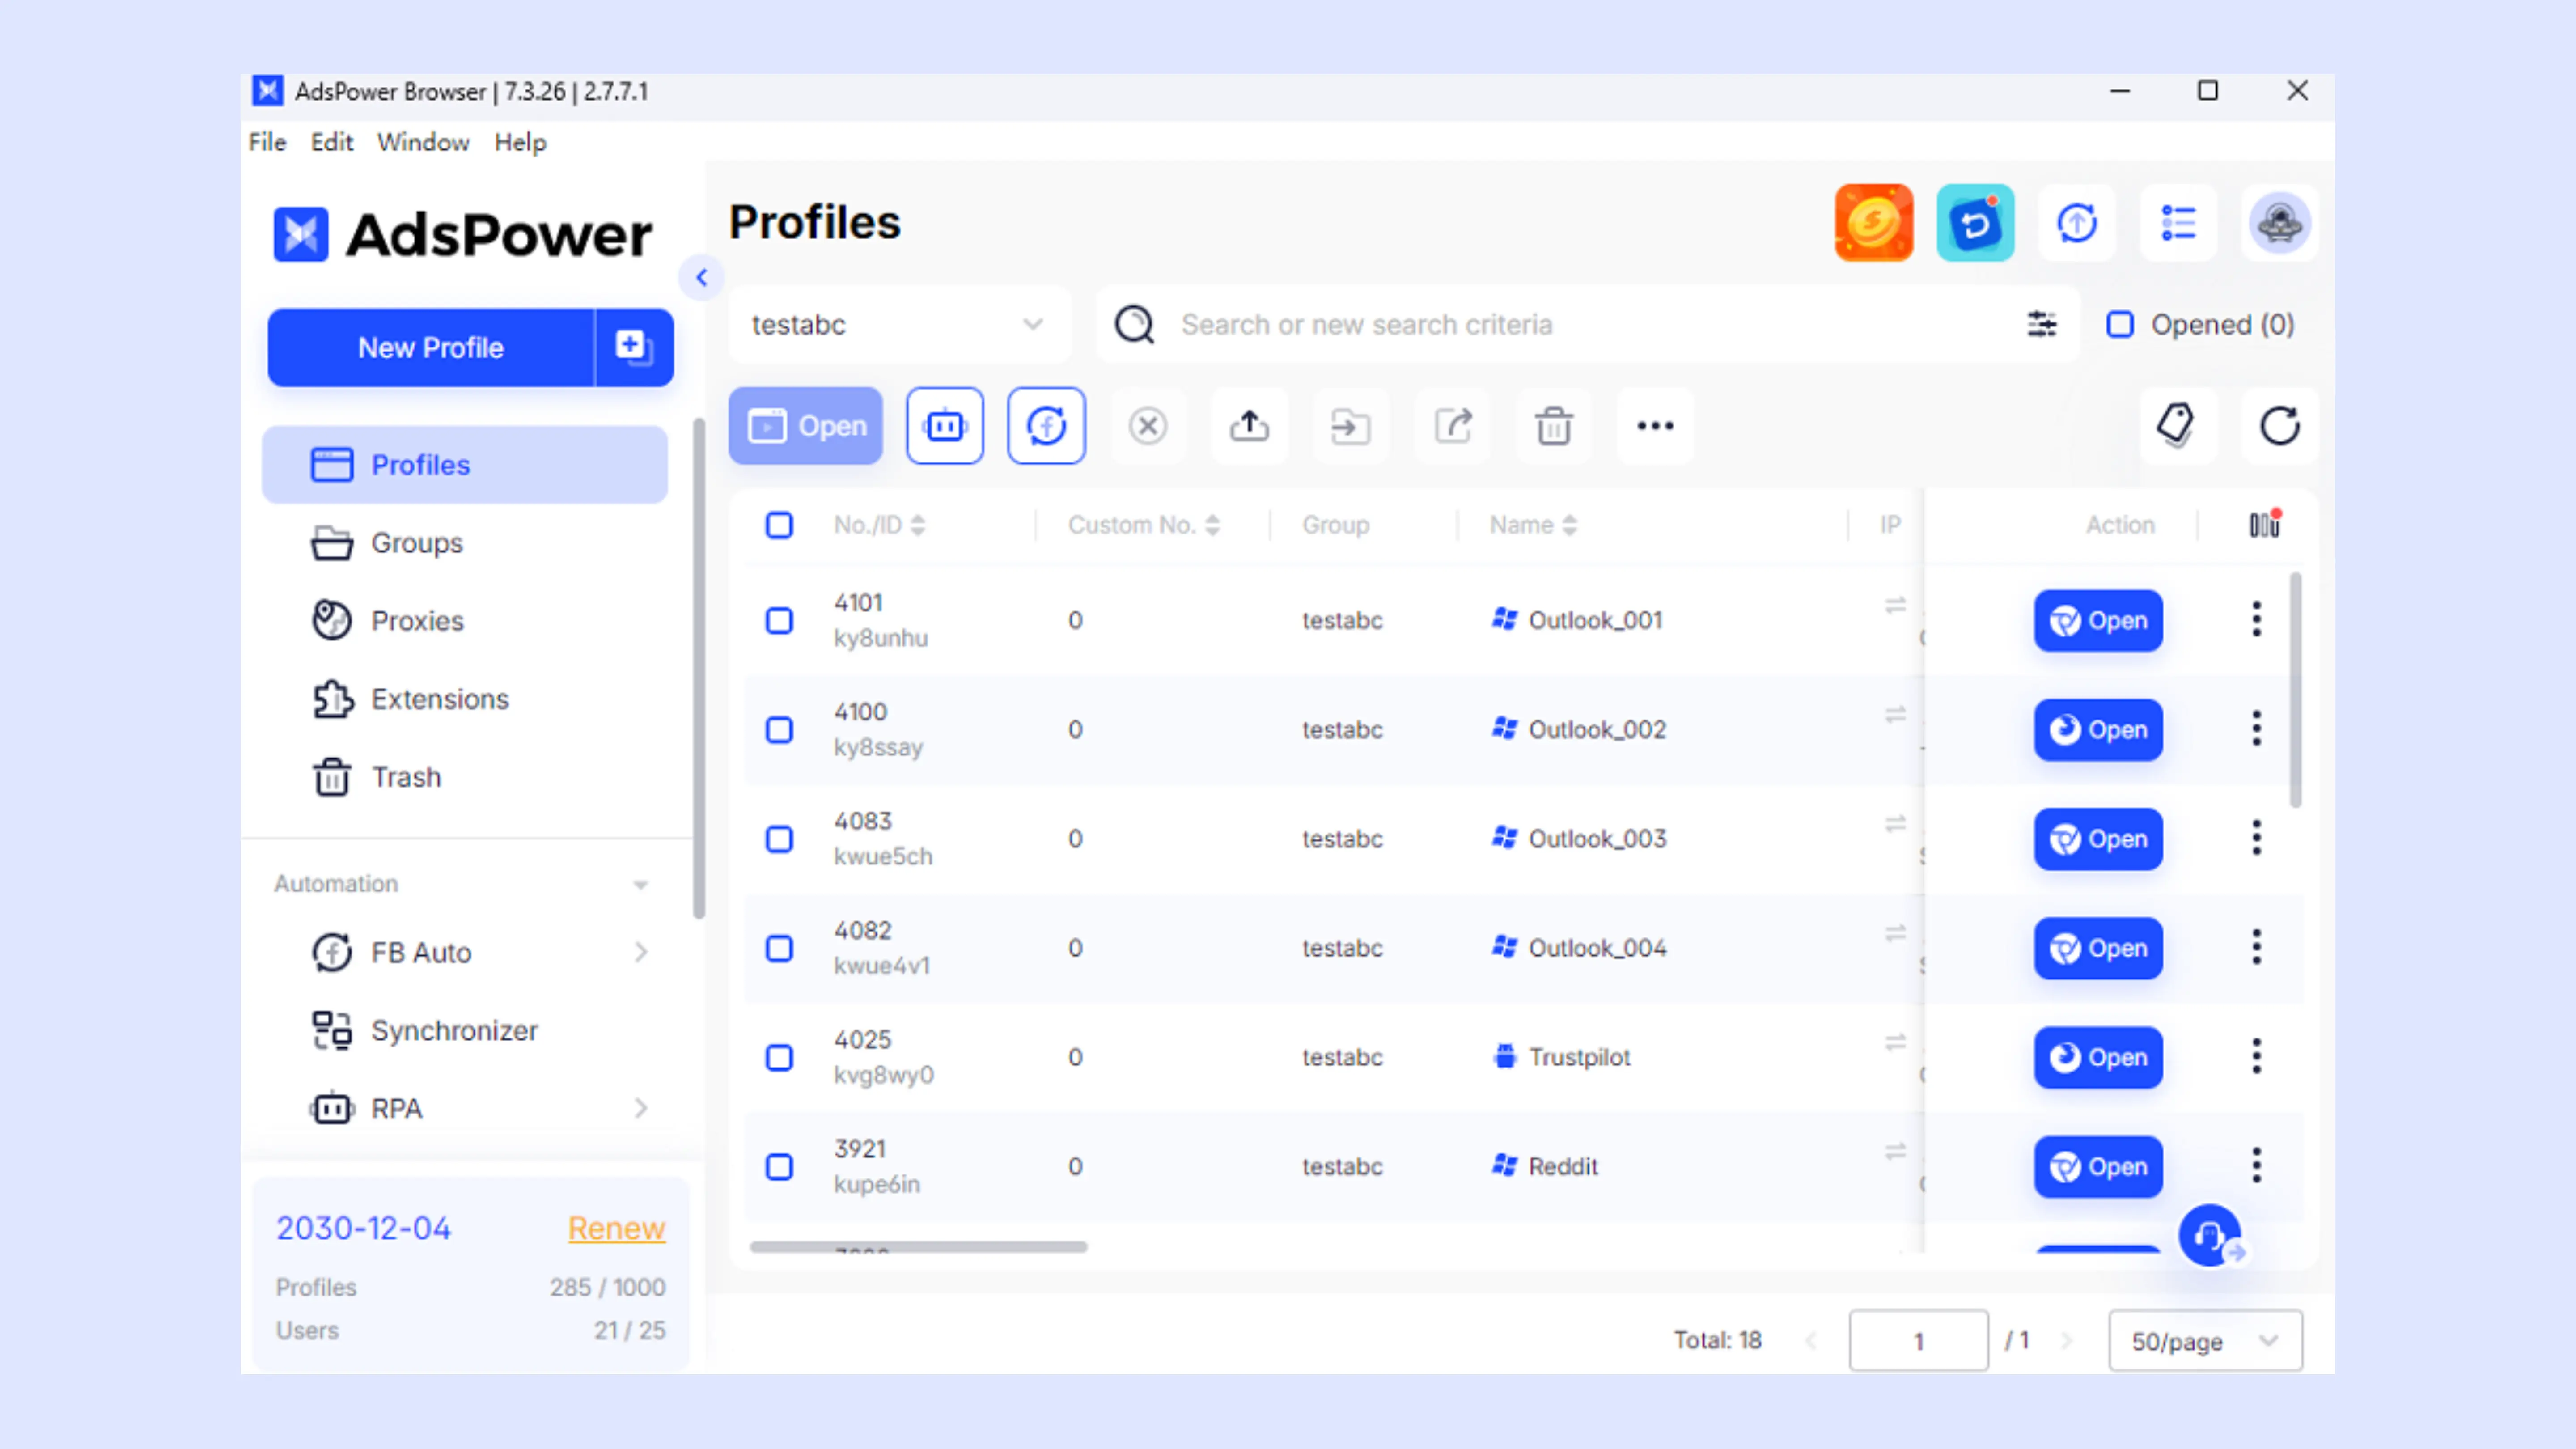Open the Extensions sidebar item
The image size is (2576, 1449).
(x=465, y=699)
